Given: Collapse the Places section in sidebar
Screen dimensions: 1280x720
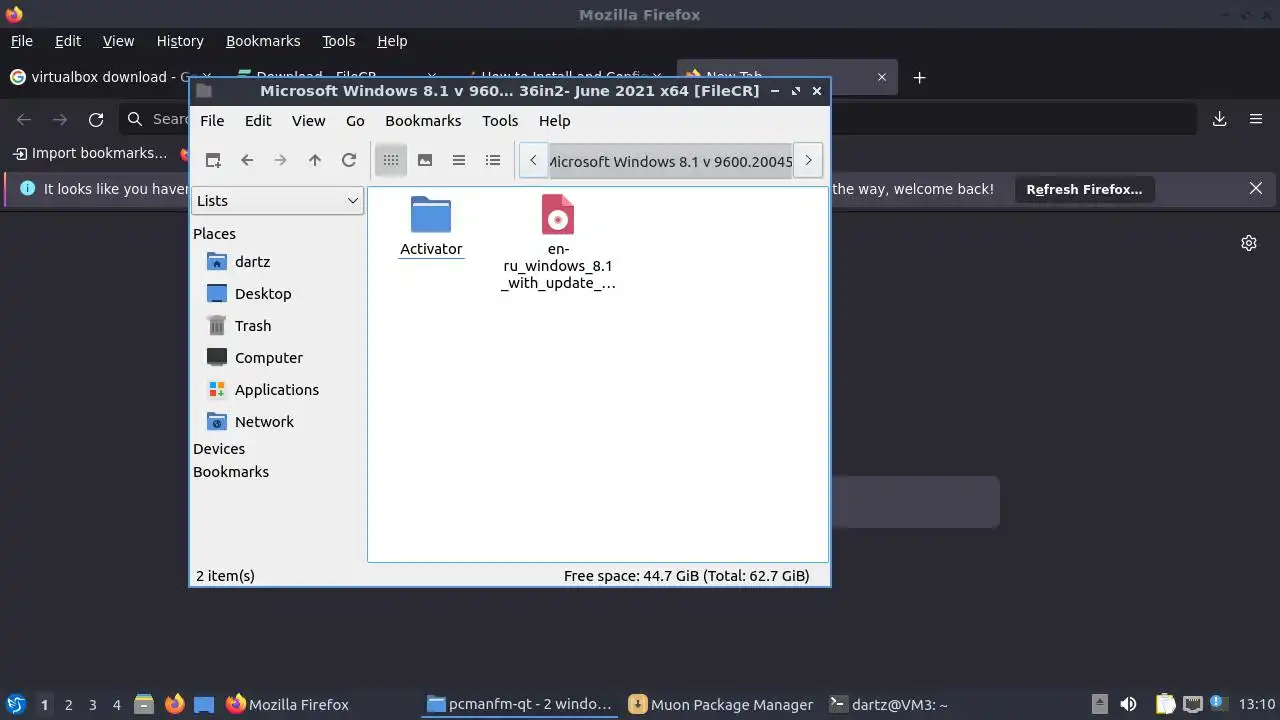Looking at the screenshot, I should coord(214,234).
